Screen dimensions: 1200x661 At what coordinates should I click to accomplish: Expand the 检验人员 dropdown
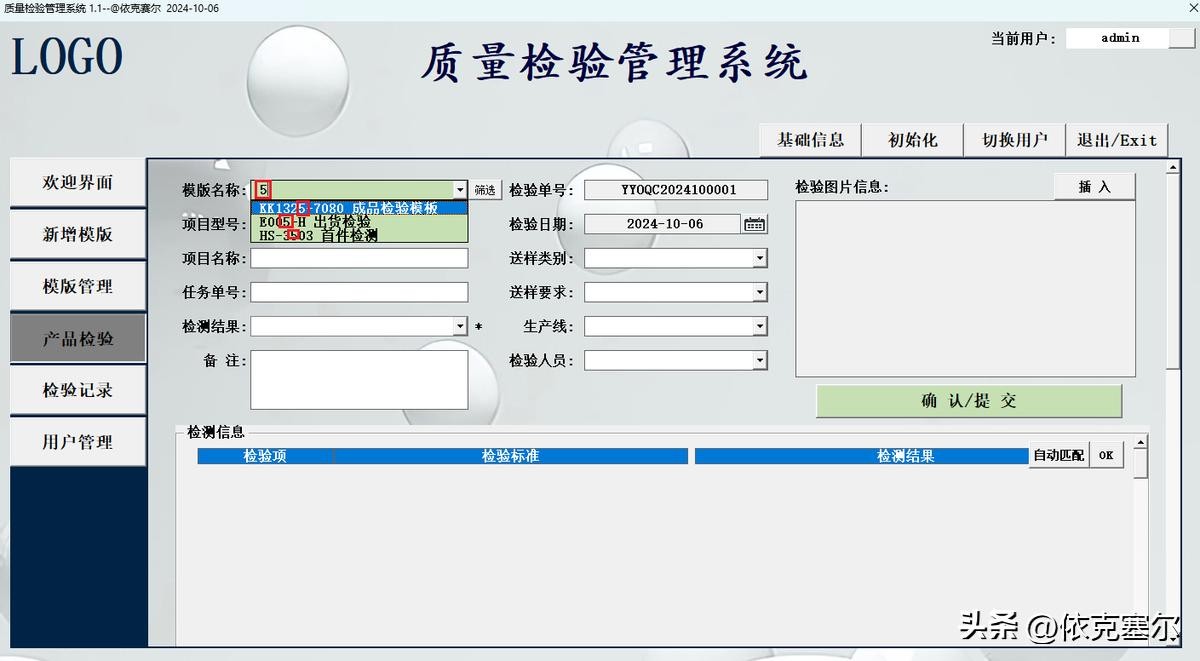(x=760, y=360)
